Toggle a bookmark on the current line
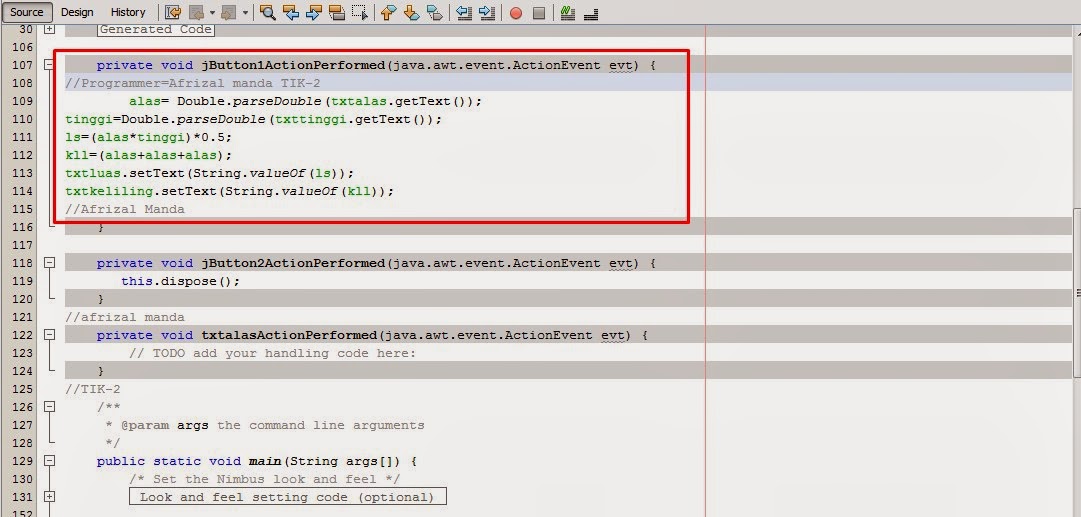Viewport: 1081px width, 517px height. 434,12
